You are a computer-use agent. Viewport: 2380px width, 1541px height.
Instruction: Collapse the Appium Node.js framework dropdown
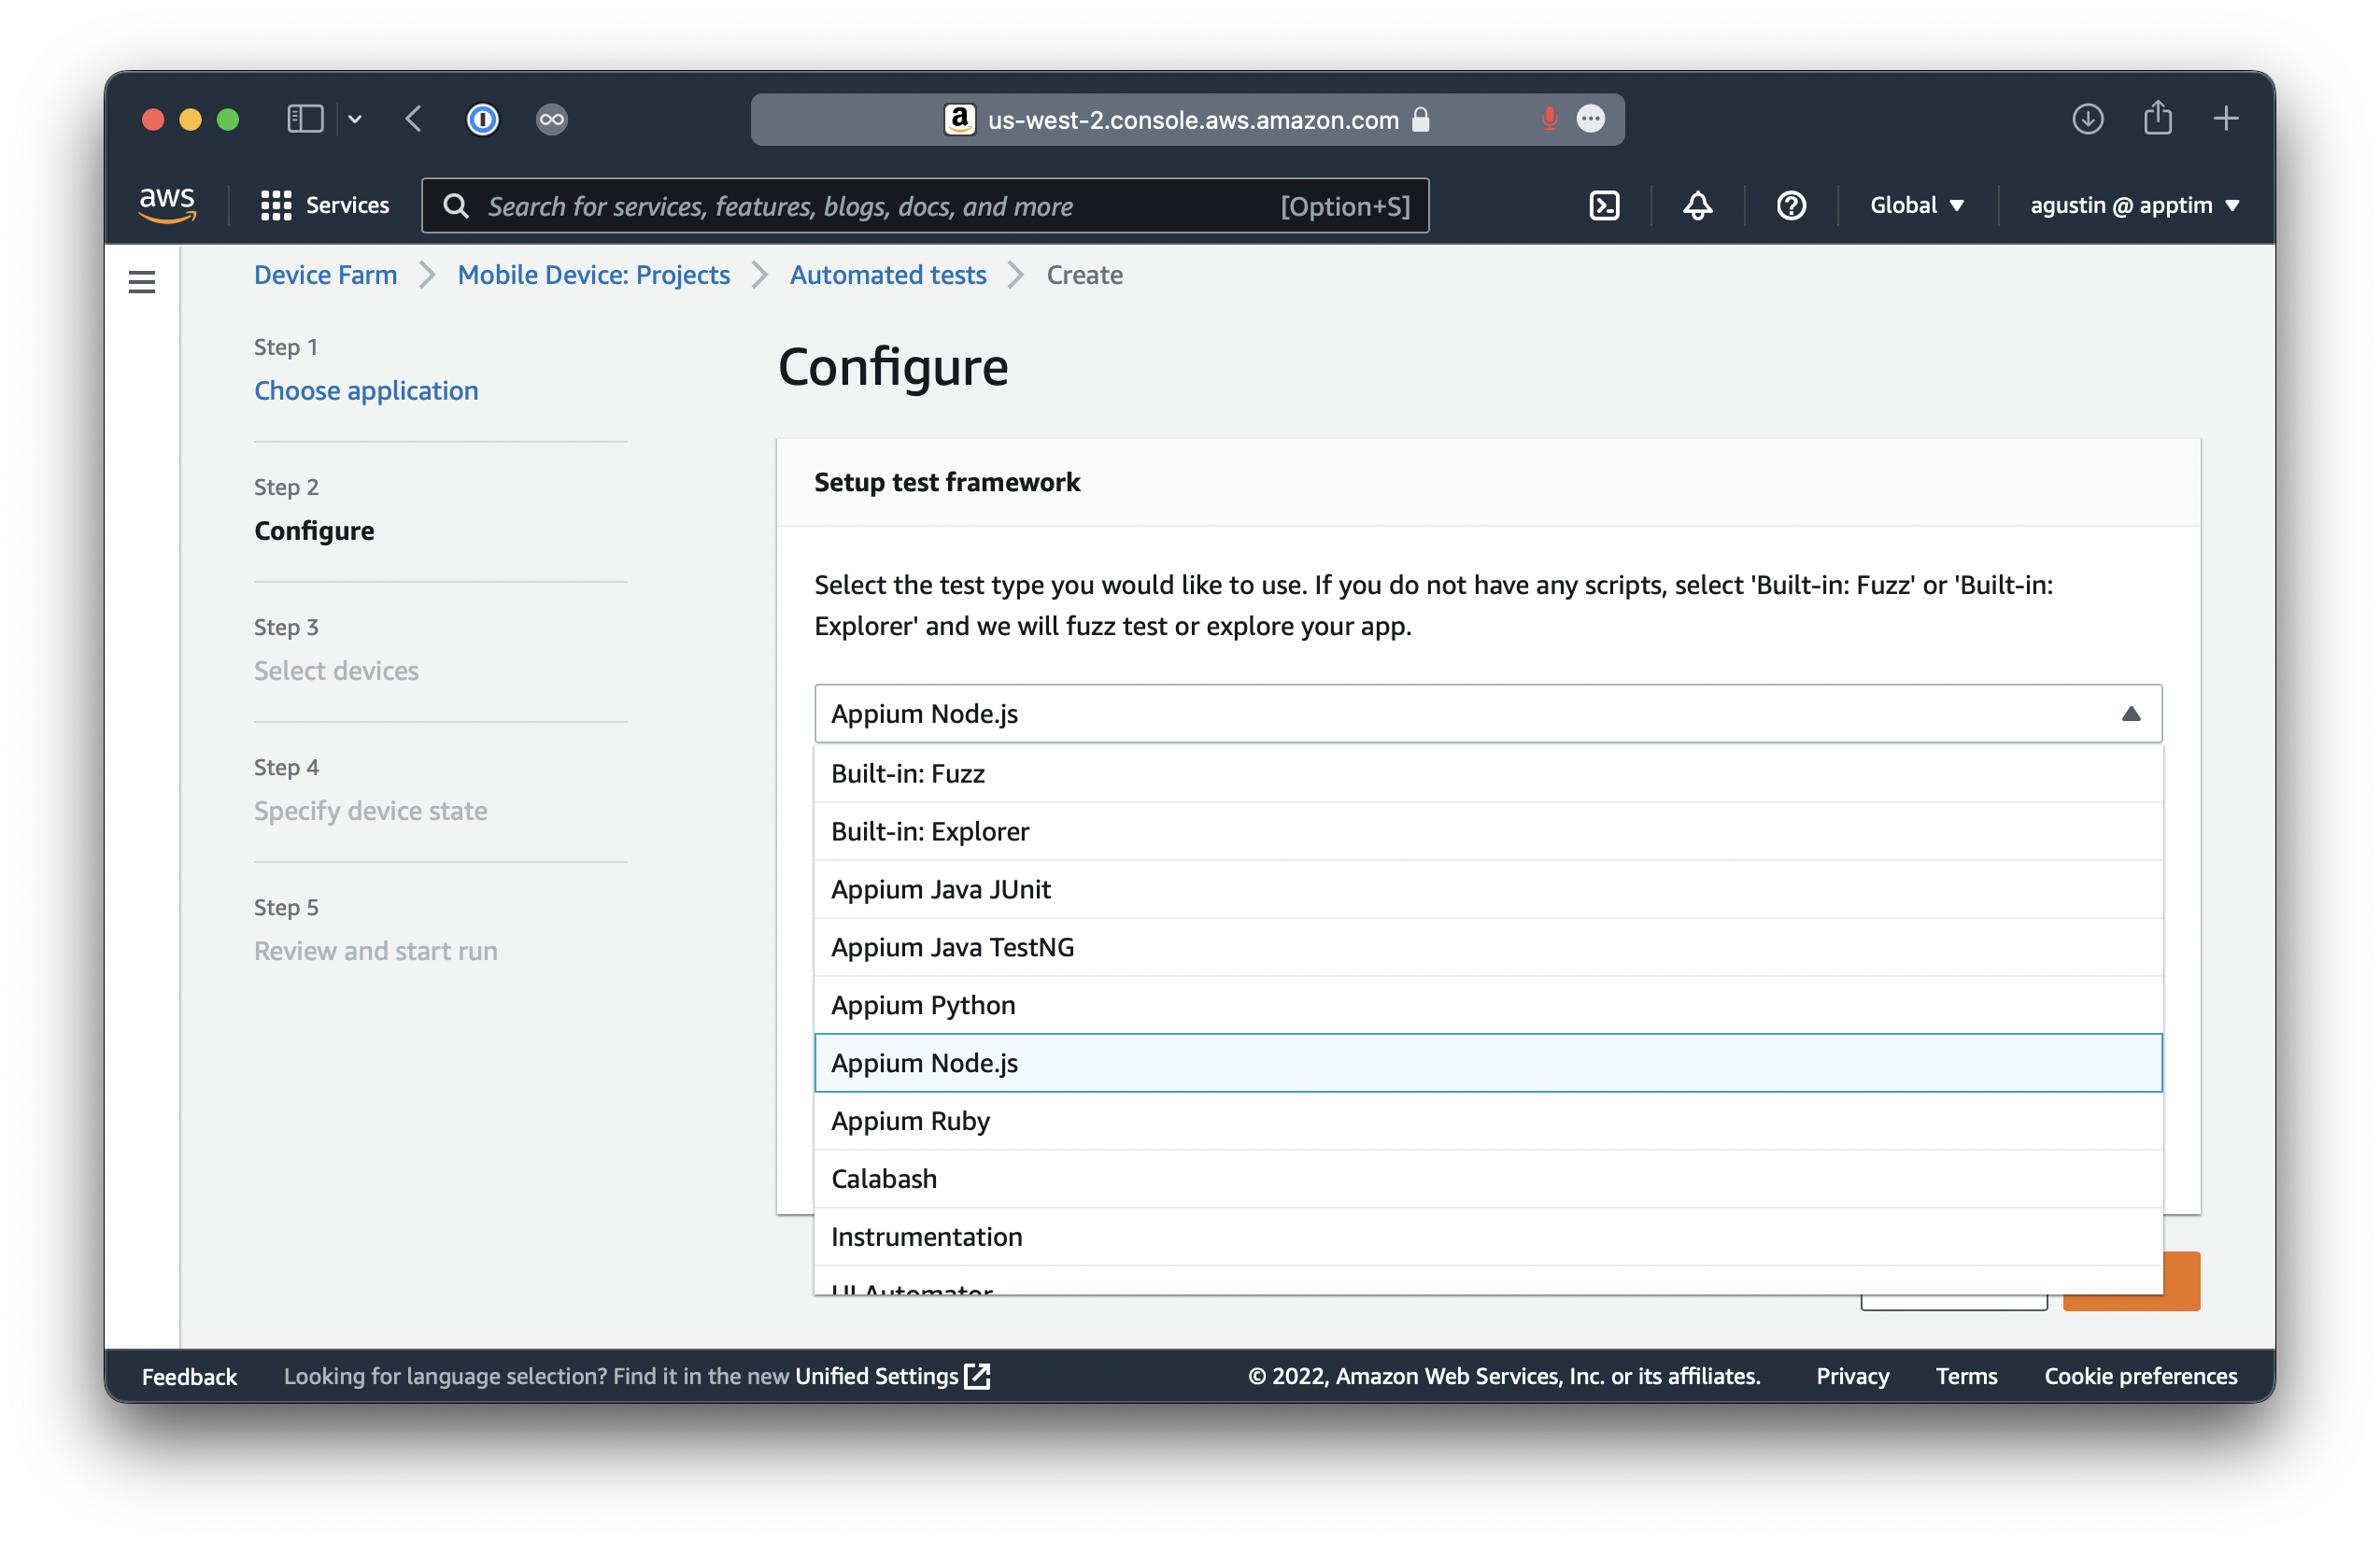pos(2130,714)
